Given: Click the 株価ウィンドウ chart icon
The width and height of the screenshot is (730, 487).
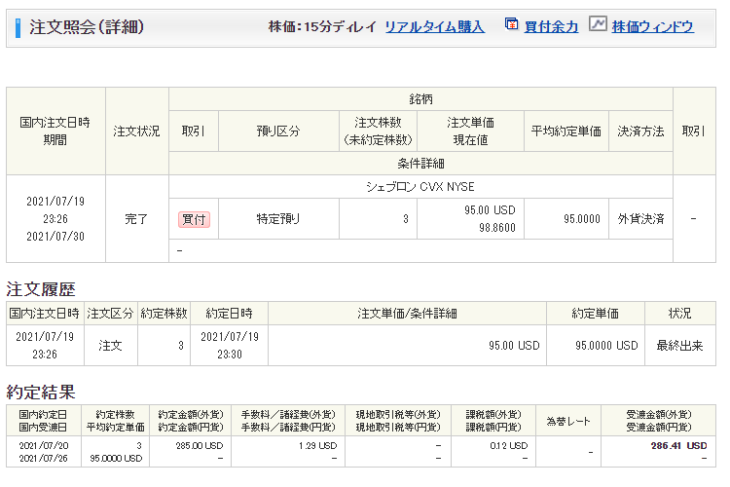Looking at the screenshot, I should pos(598,25).
